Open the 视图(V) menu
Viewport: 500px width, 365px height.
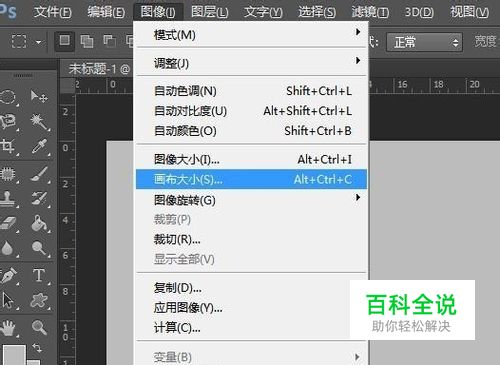470,12
